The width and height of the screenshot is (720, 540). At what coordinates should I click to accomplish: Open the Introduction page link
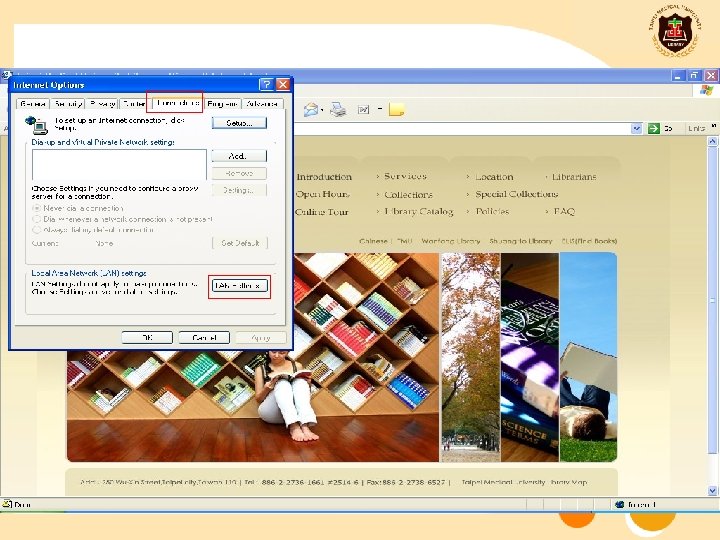click(324, 177)
